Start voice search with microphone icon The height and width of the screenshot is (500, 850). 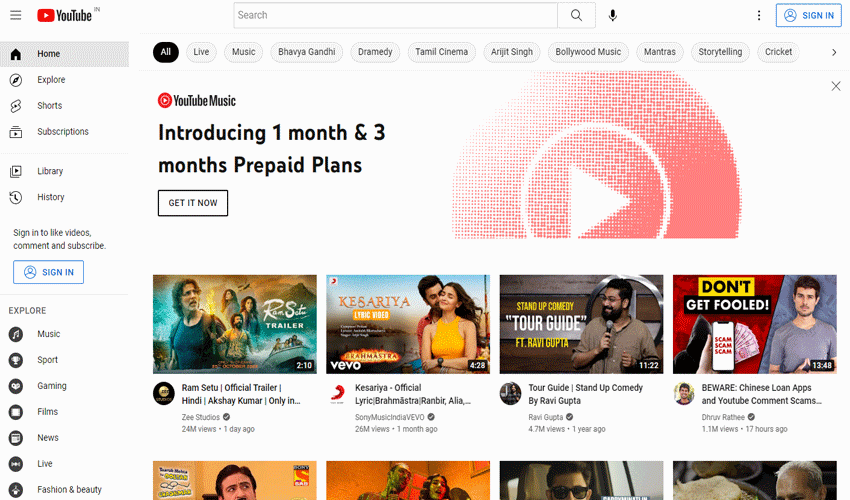(x=613, y=15)
